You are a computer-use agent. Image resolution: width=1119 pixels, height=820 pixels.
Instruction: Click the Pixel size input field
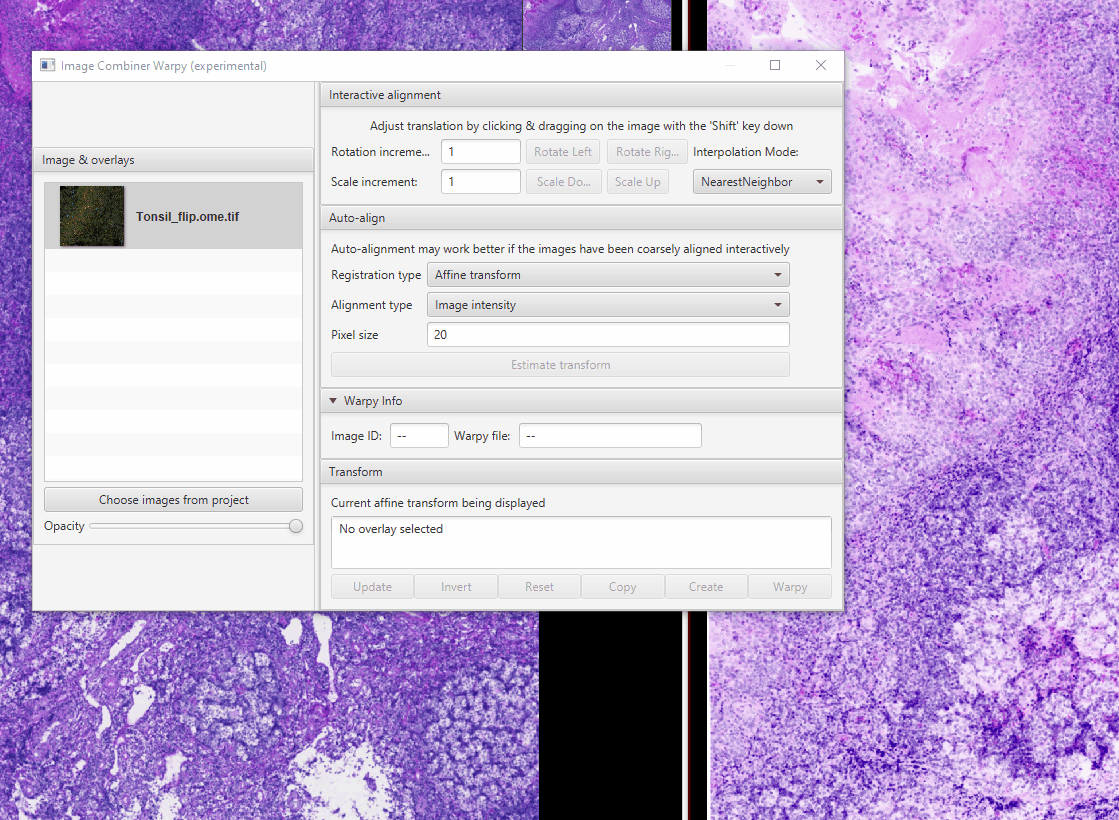[608, 335]
